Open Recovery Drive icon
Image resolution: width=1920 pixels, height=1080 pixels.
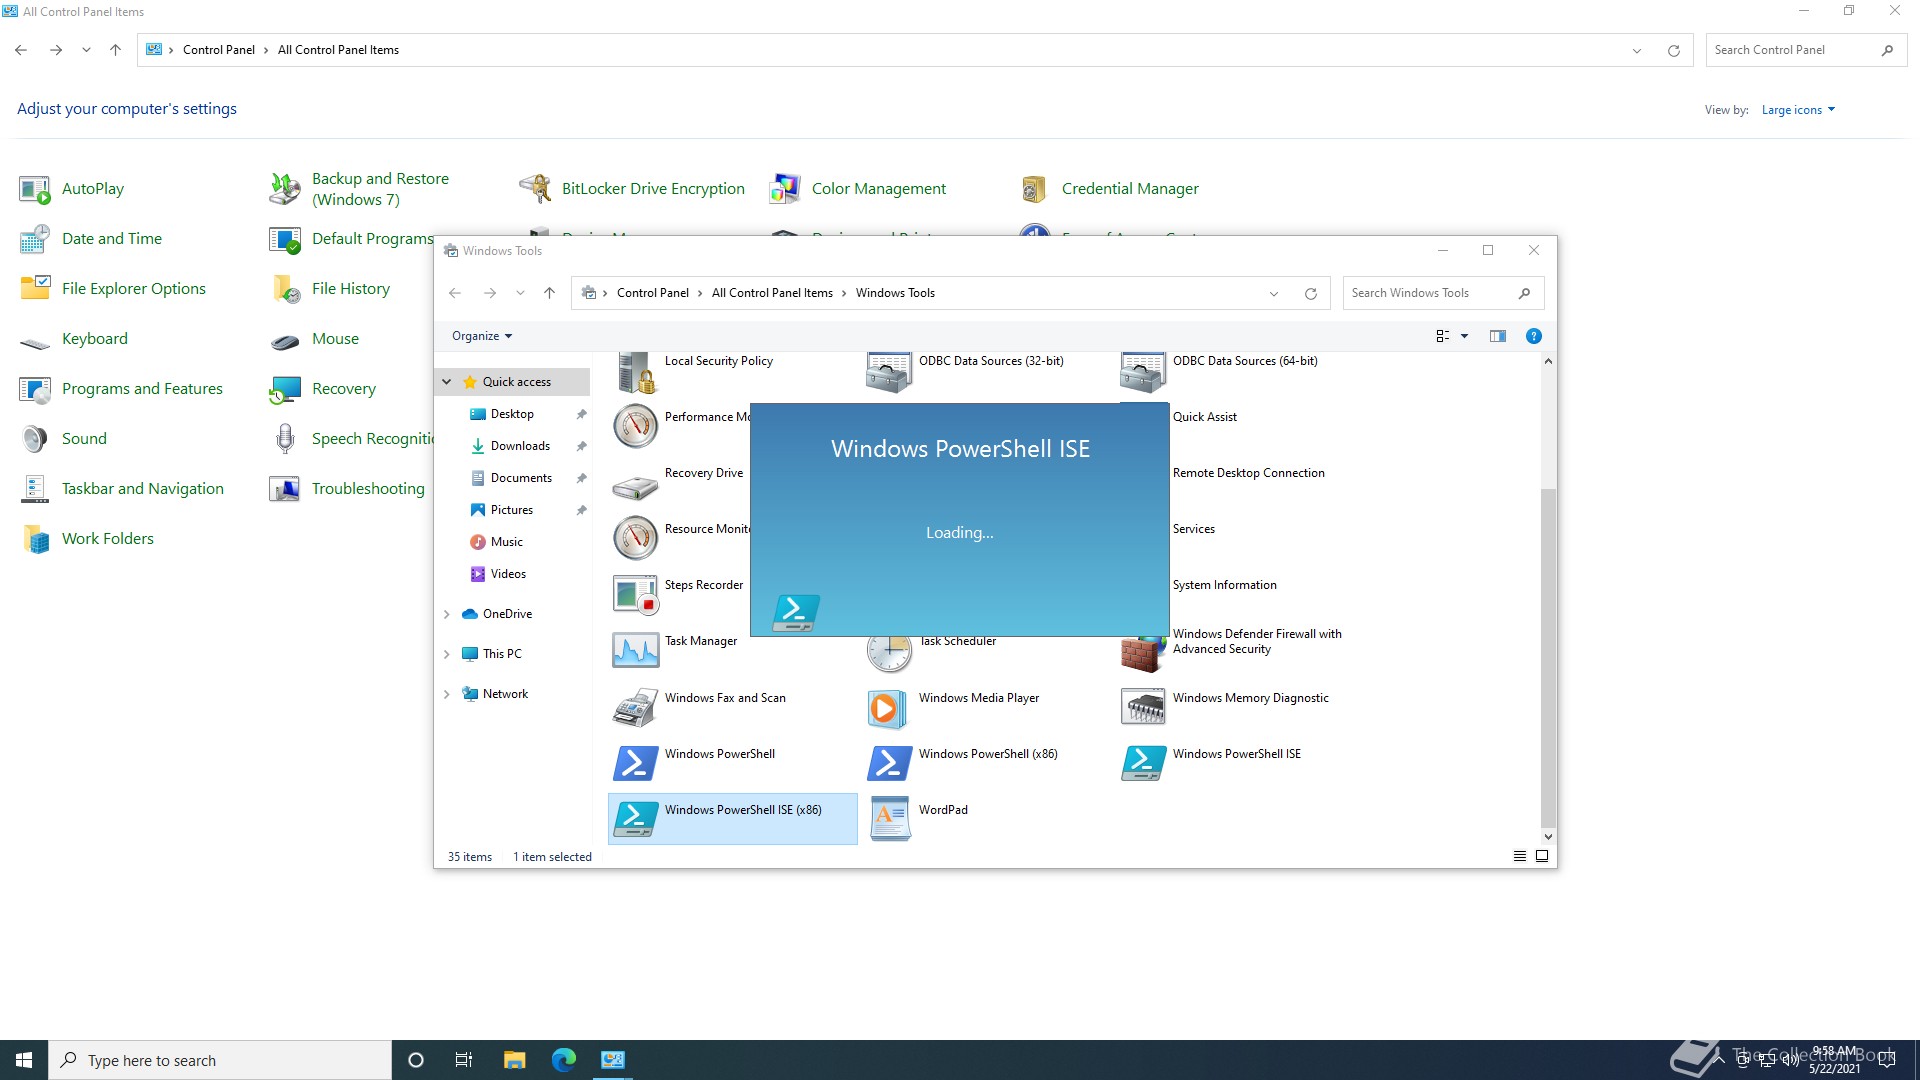coord(636,487)
